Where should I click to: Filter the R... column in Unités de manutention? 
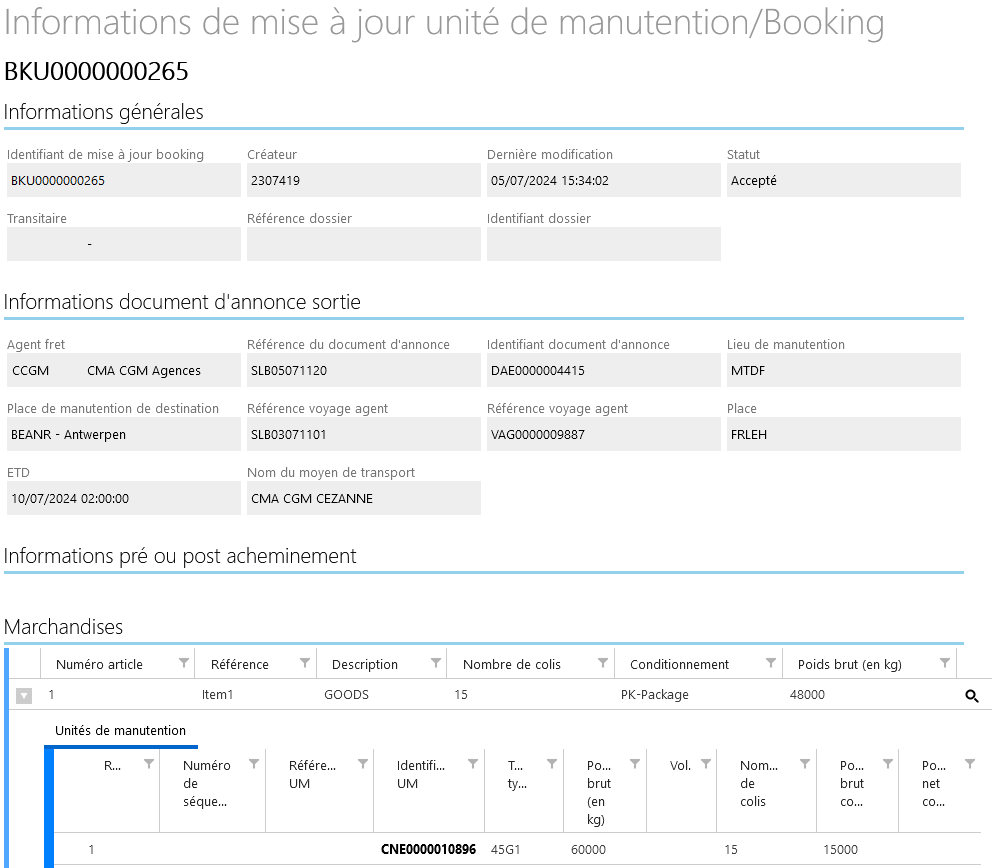click(149, 764)
